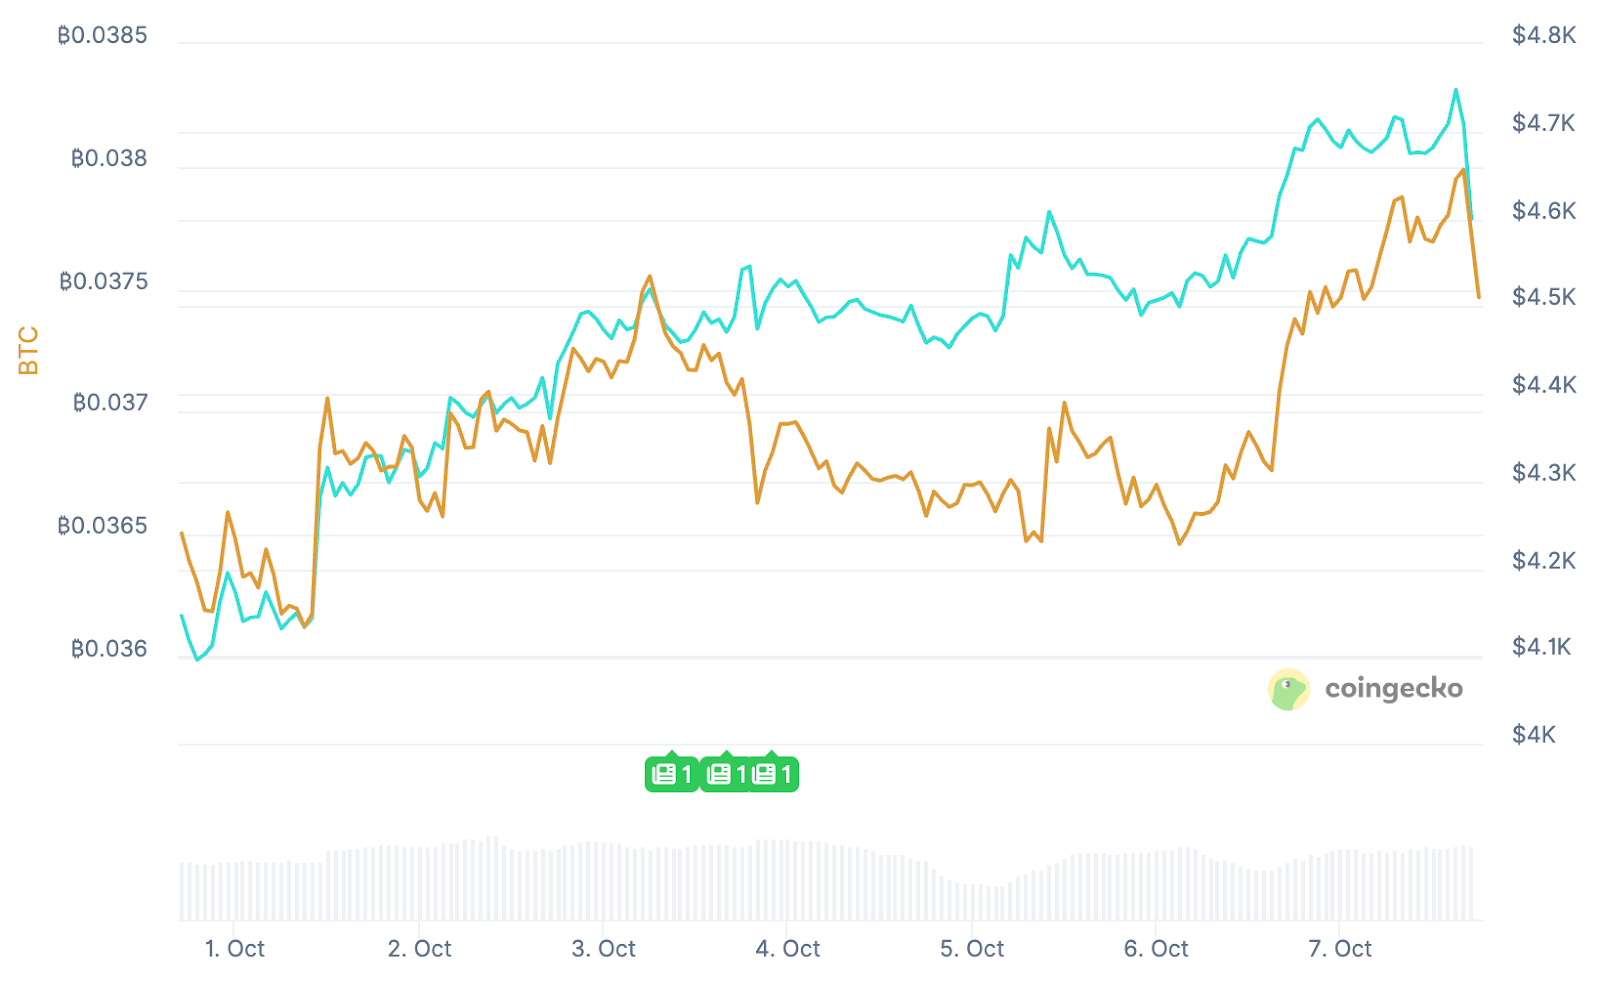Click the orange BTC axis title

tap(28, 350)
